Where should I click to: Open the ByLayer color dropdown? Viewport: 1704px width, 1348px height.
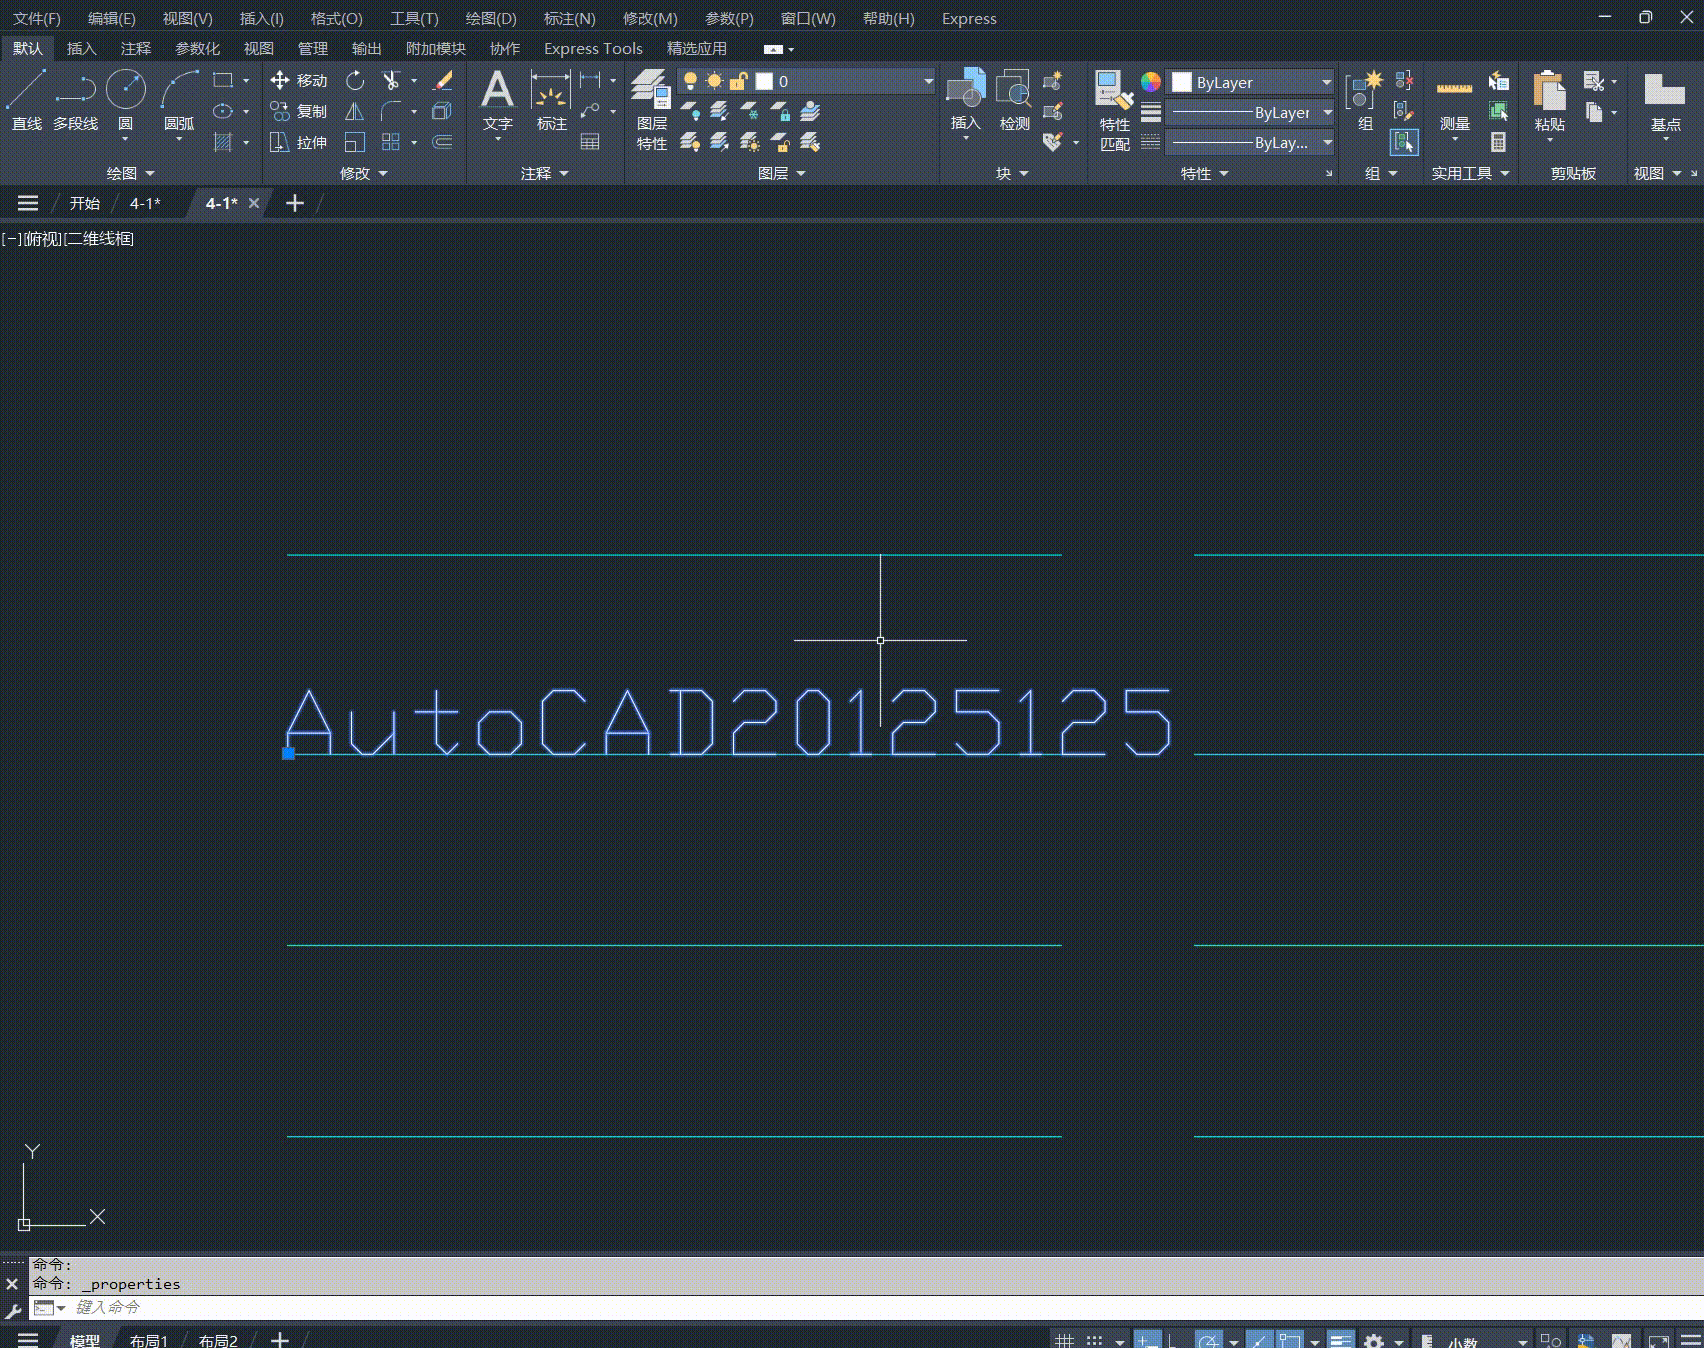tap(1251, 82)
